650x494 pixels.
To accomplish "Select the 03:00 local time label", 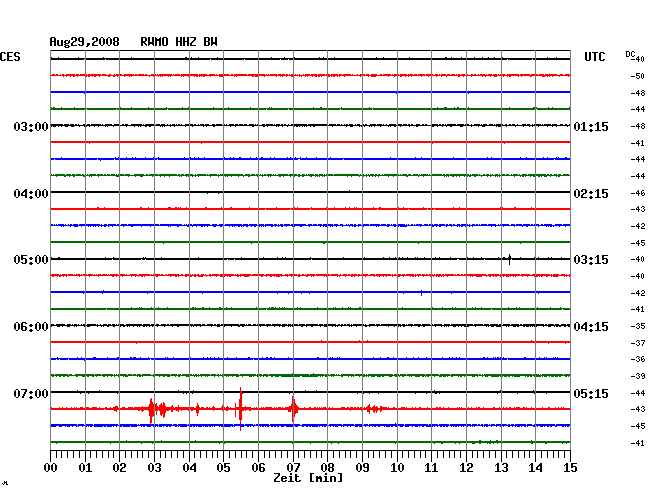I will click(31, 127).
